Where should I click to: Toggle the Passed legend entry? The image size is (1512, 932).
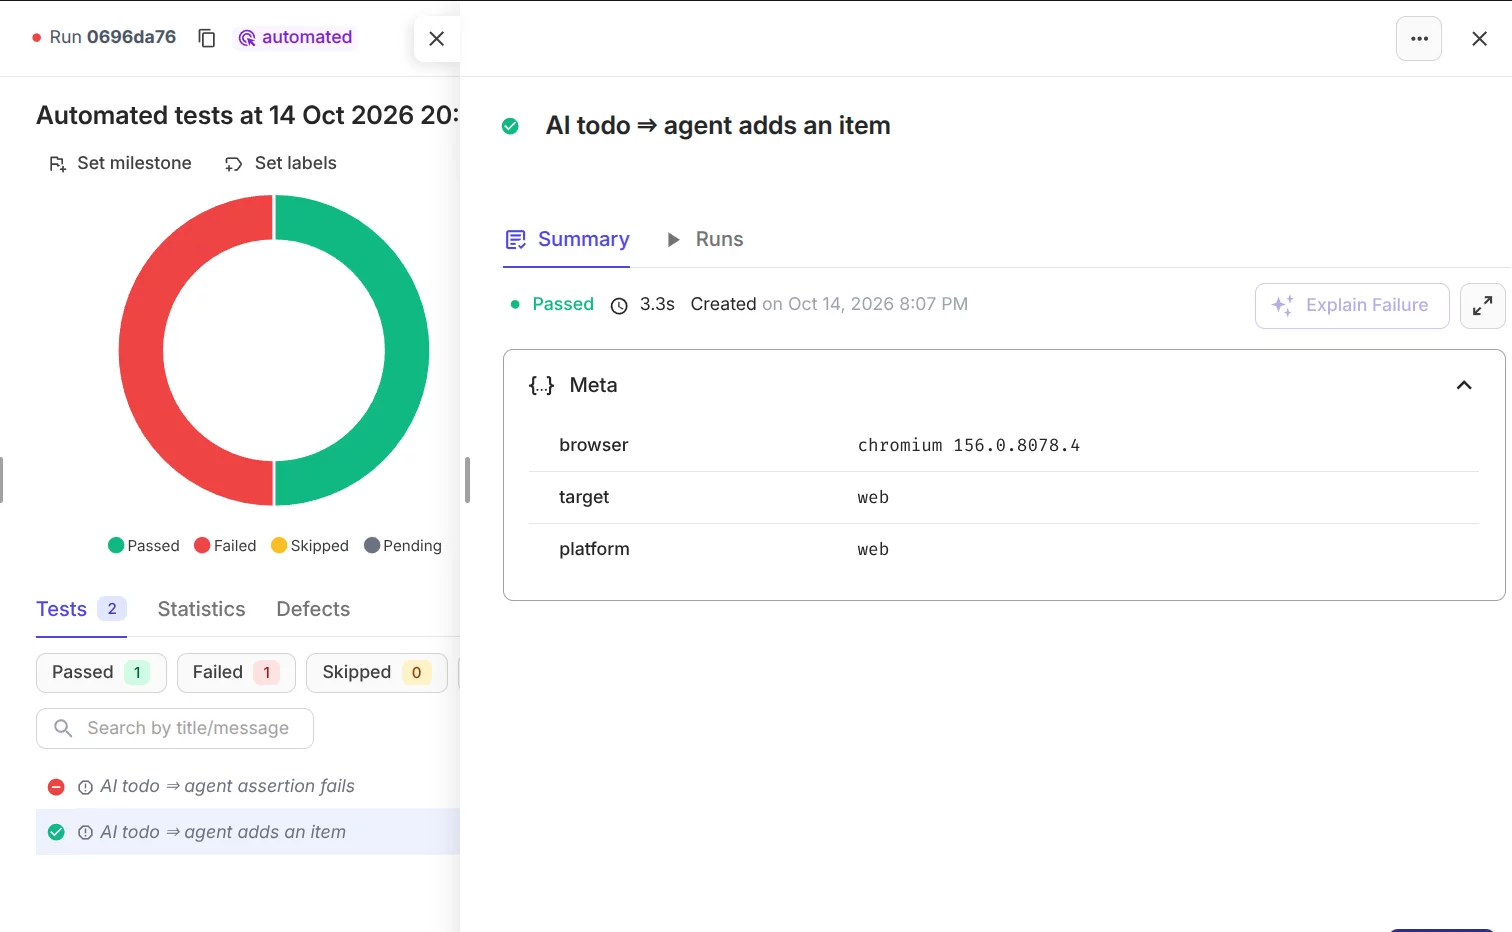(x=143, y=545)
